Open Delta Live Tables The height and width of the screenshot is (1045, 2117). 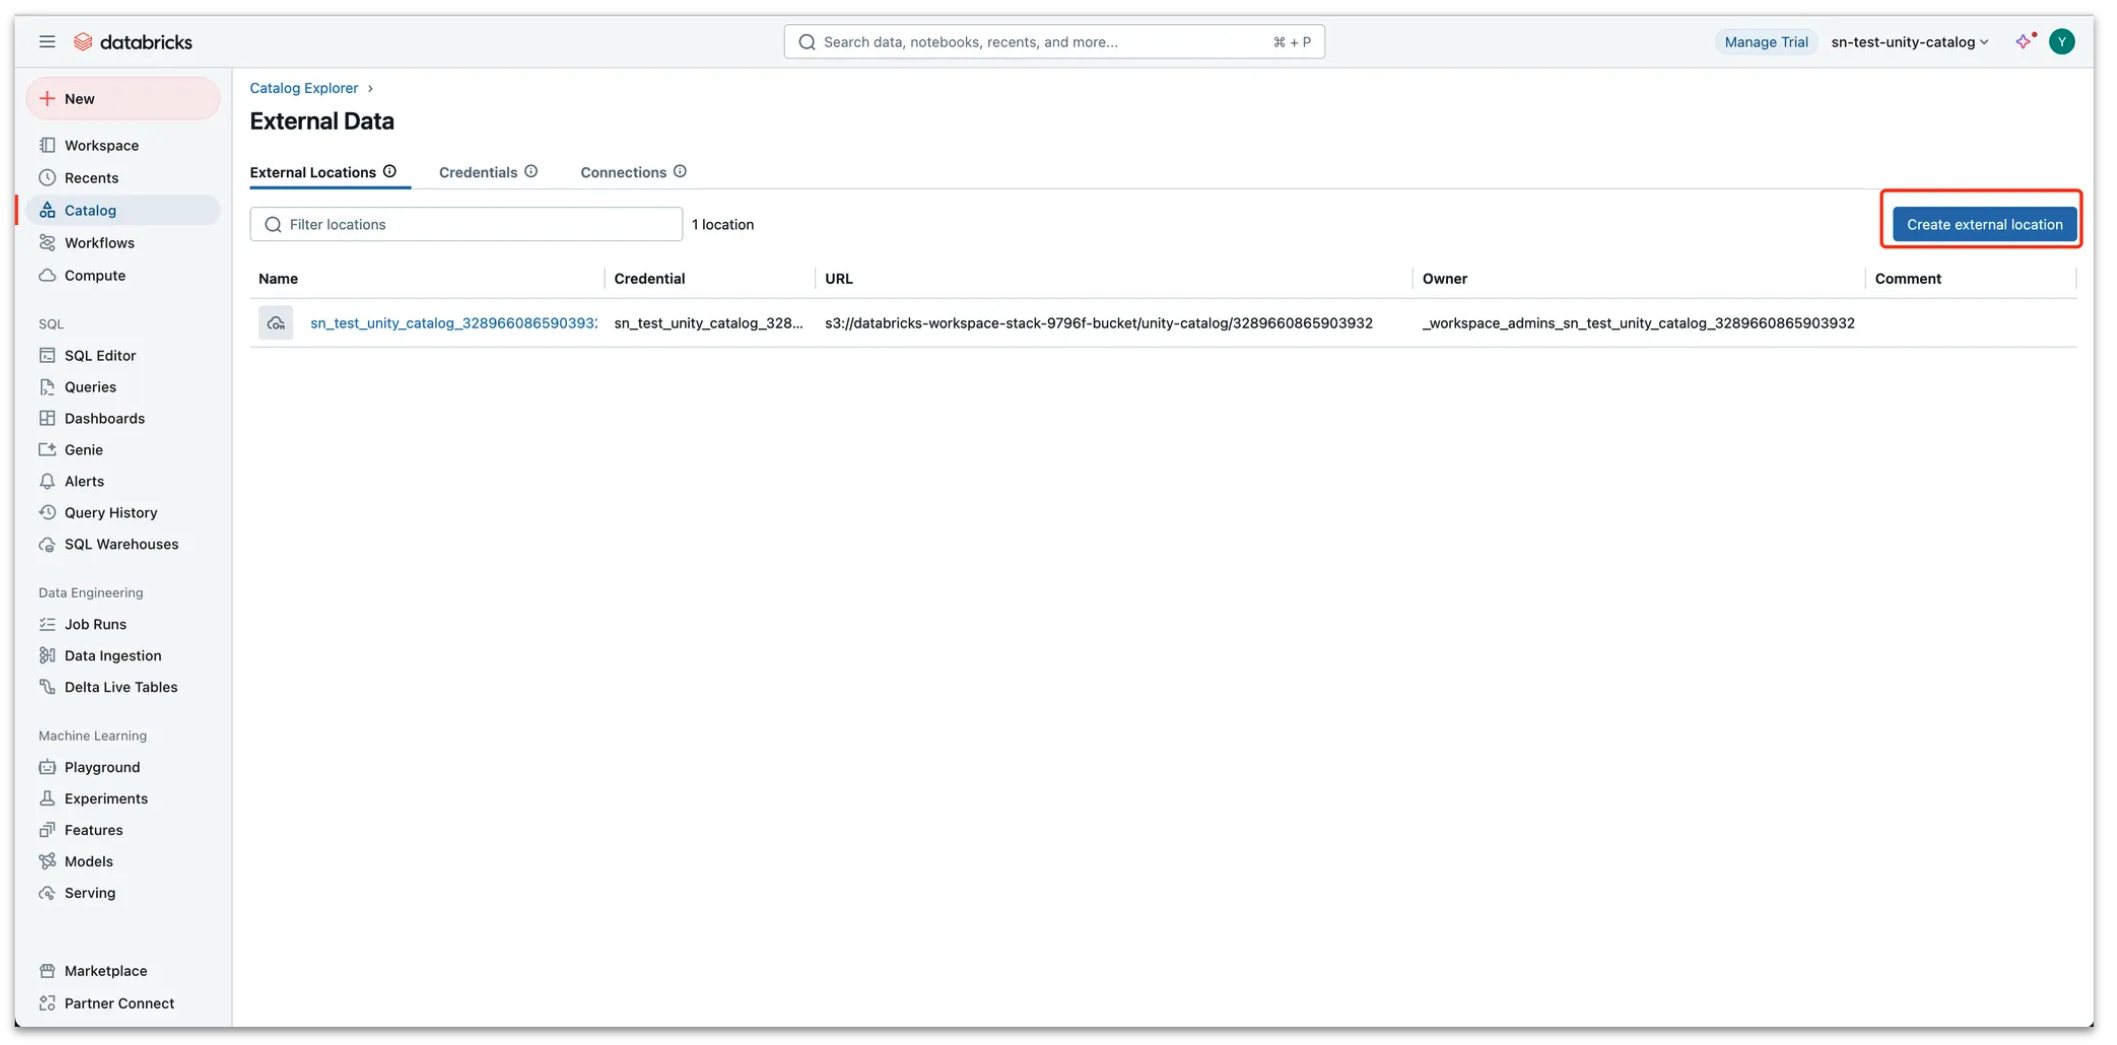(x=120, y=687)
